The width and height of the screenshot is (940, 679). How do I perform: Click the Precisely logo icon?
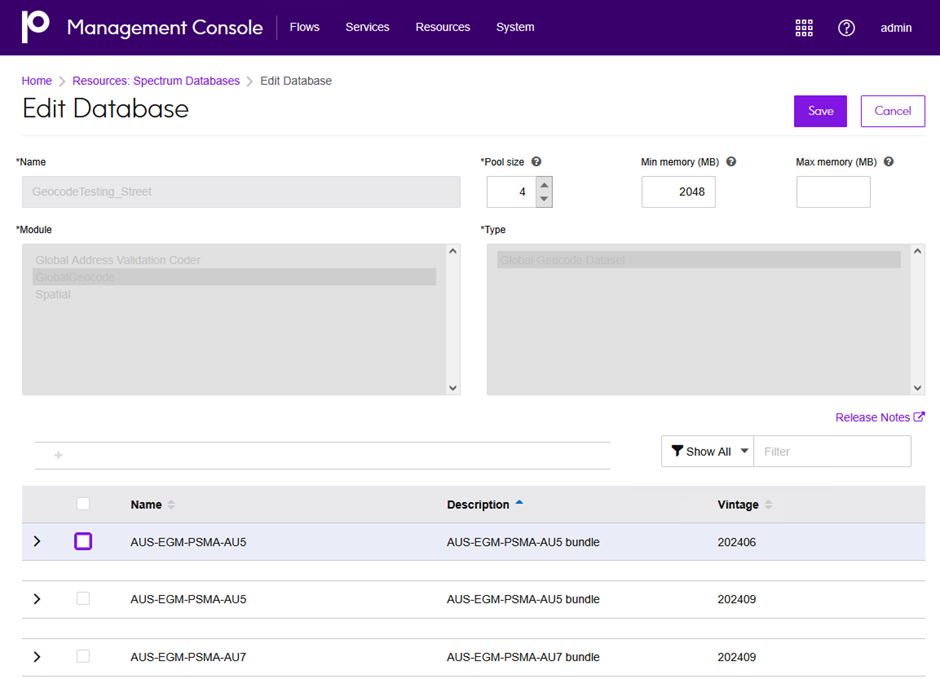pos(35,26)
